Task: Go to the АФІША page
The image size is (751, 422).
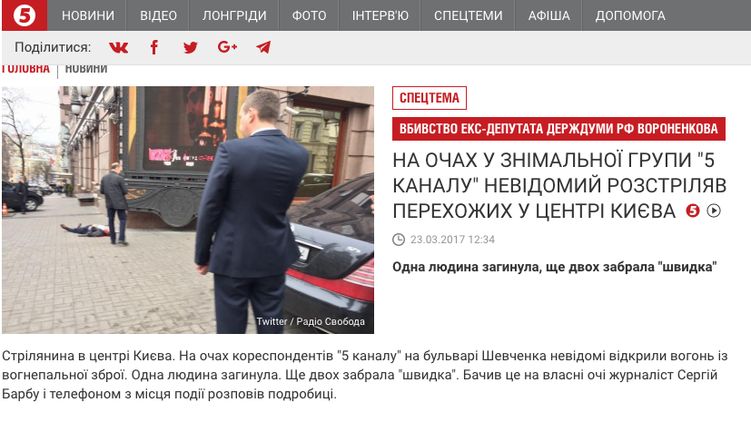Action: (549, 15)
